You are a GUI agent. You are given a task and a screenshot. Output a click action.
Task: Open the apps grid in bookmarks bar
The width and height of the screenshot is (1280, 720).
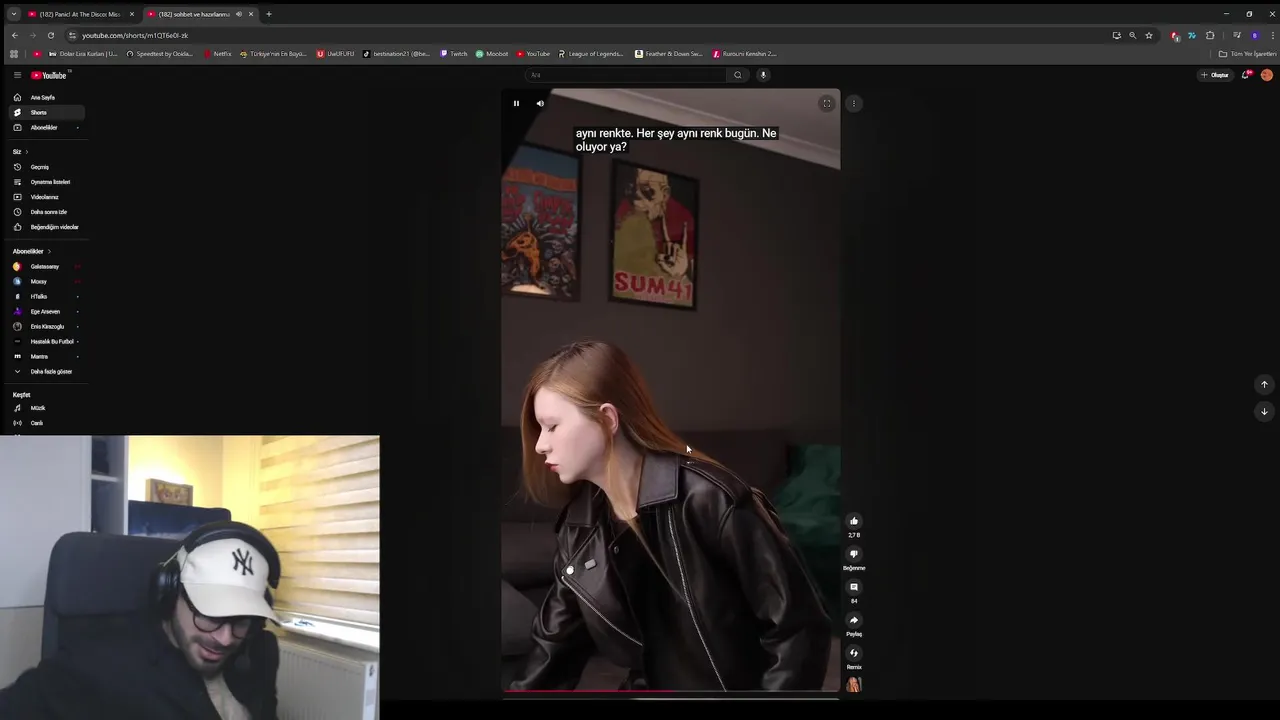pos(14,54)
